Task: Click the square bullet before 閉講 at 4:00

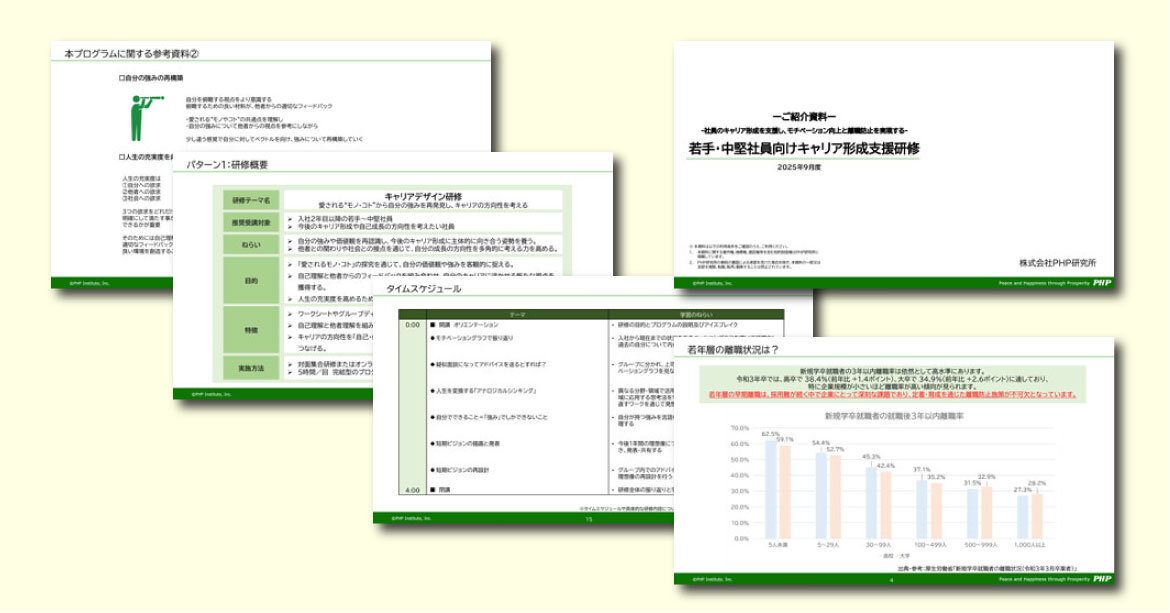Action: click(434, 490)
